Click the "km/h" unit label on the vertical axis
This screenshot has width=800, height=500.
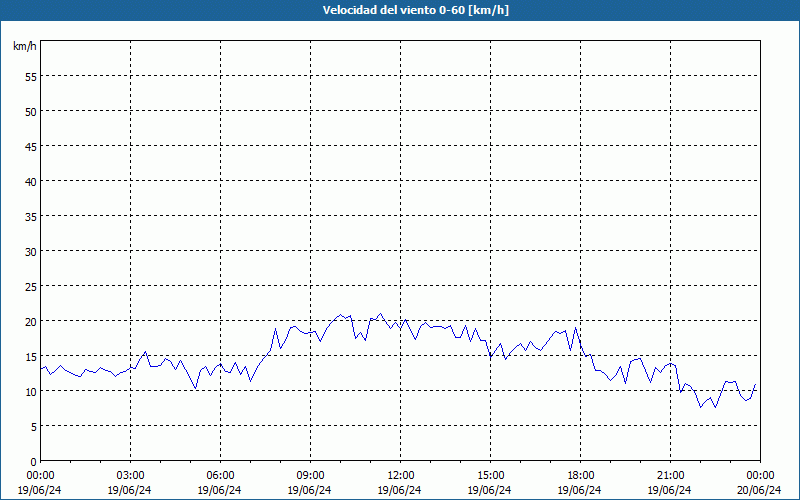click(x=25, y=46)
